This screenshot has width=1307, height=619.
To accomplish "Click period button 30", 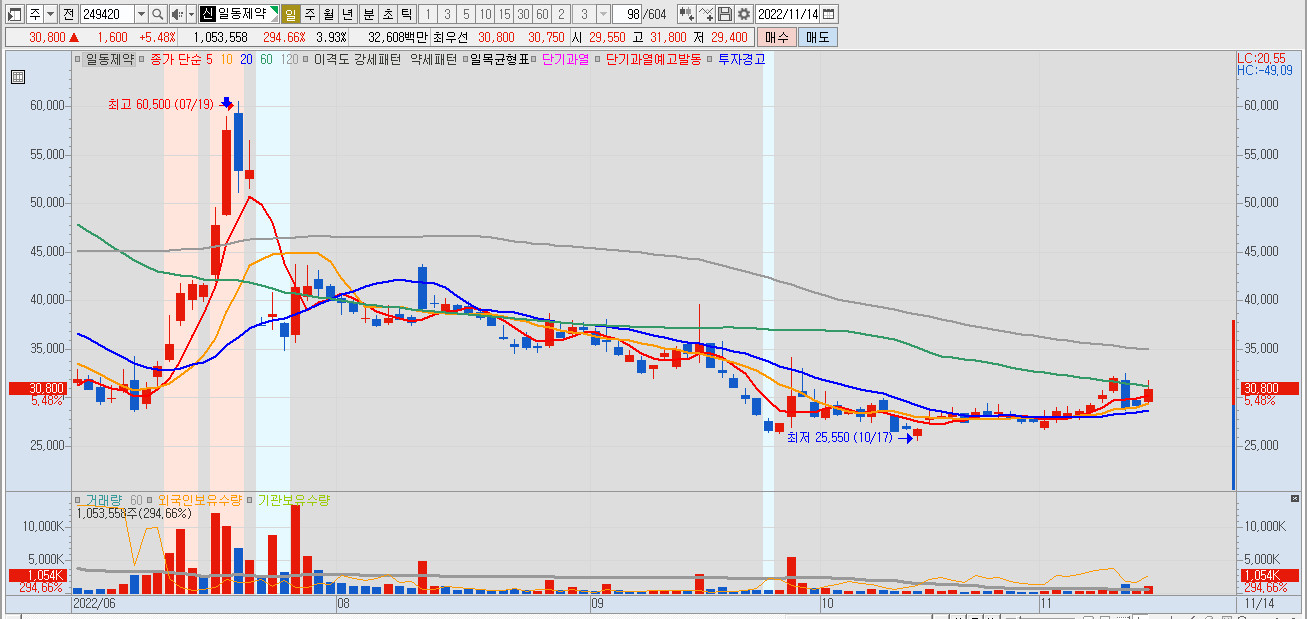I will click(x=523, y=14).
